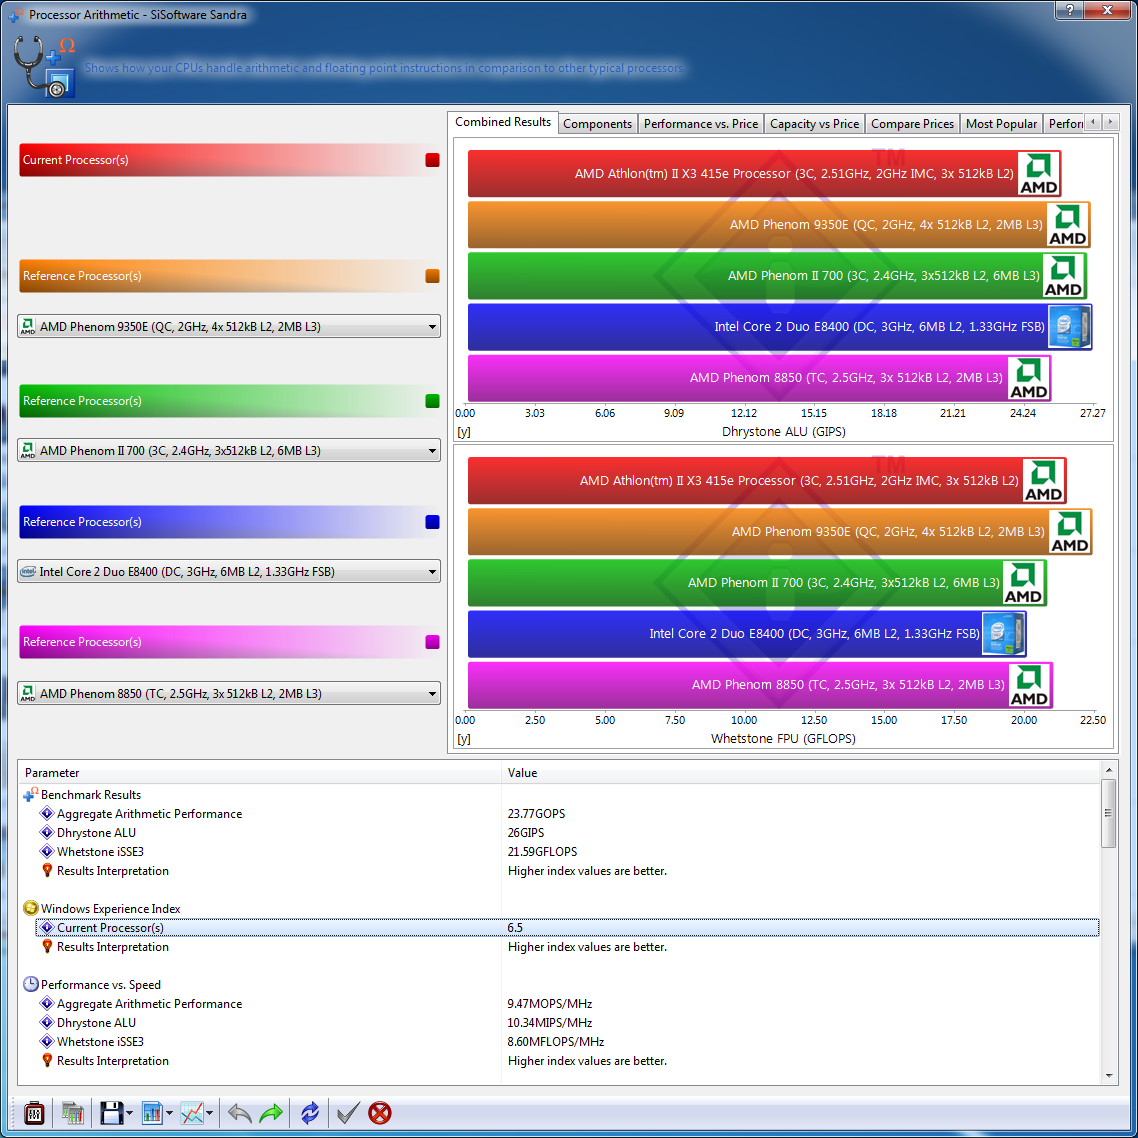Click the red cancel X icon

[380, 1113]
